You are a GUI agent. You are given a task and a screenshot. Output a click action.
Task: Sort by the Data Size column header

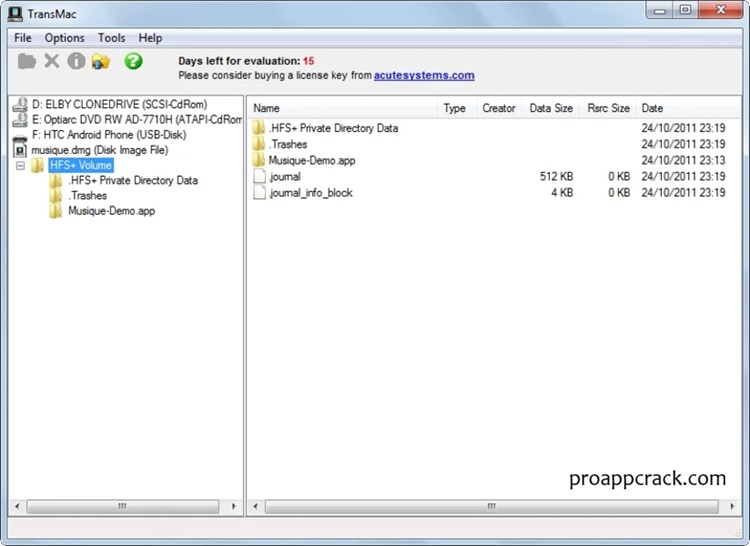pyautogui.click(x=551, y=108)
